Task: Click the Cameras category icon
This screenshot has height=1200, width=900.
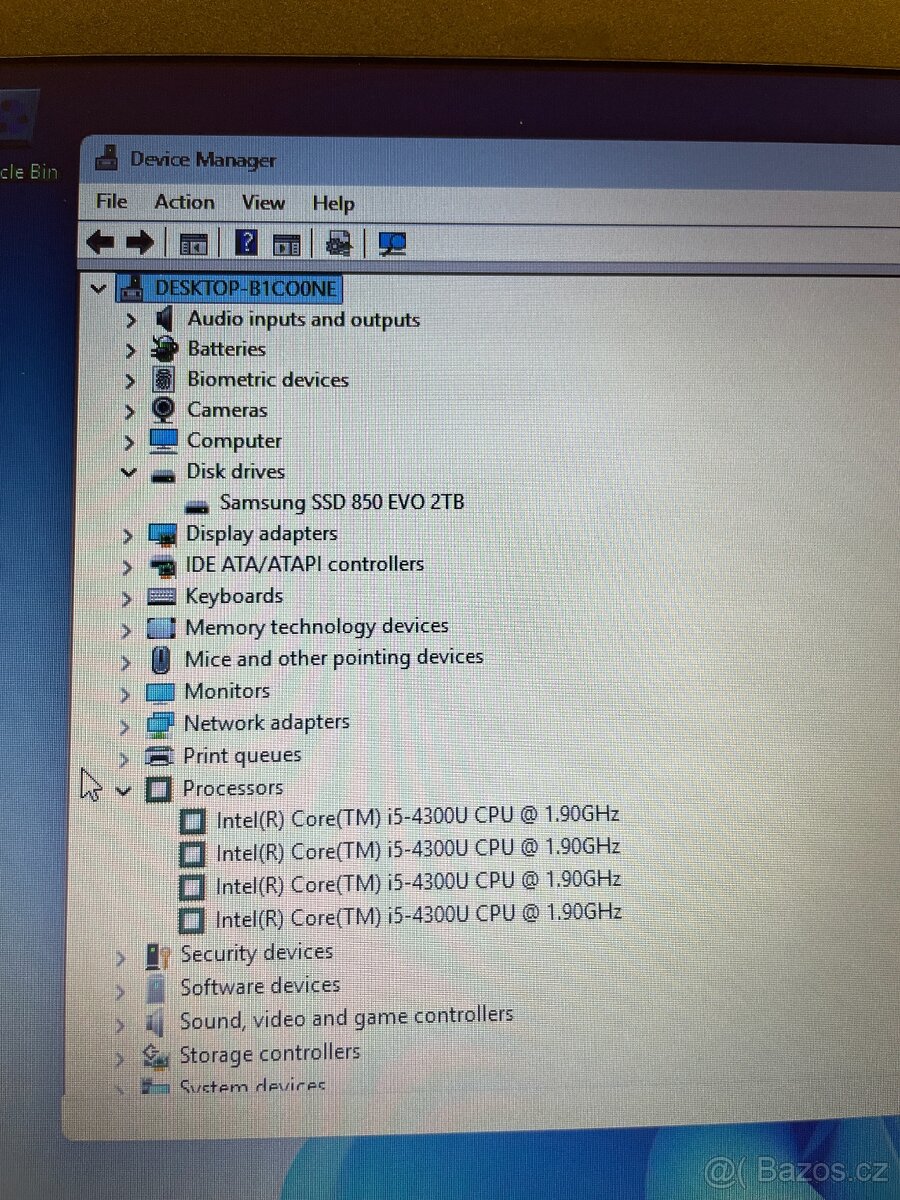Action: pyautogui.click(x=162, y=410)
